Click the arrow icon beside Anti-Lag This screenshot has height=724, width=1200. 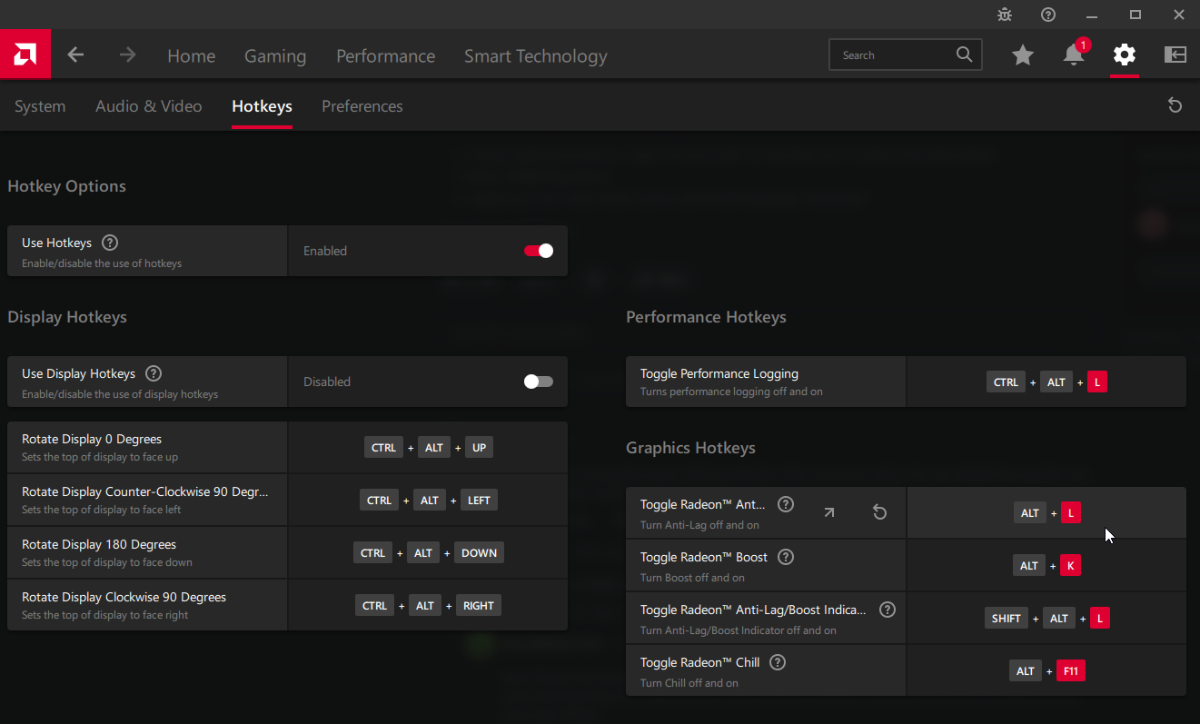[x=829, y=513]
